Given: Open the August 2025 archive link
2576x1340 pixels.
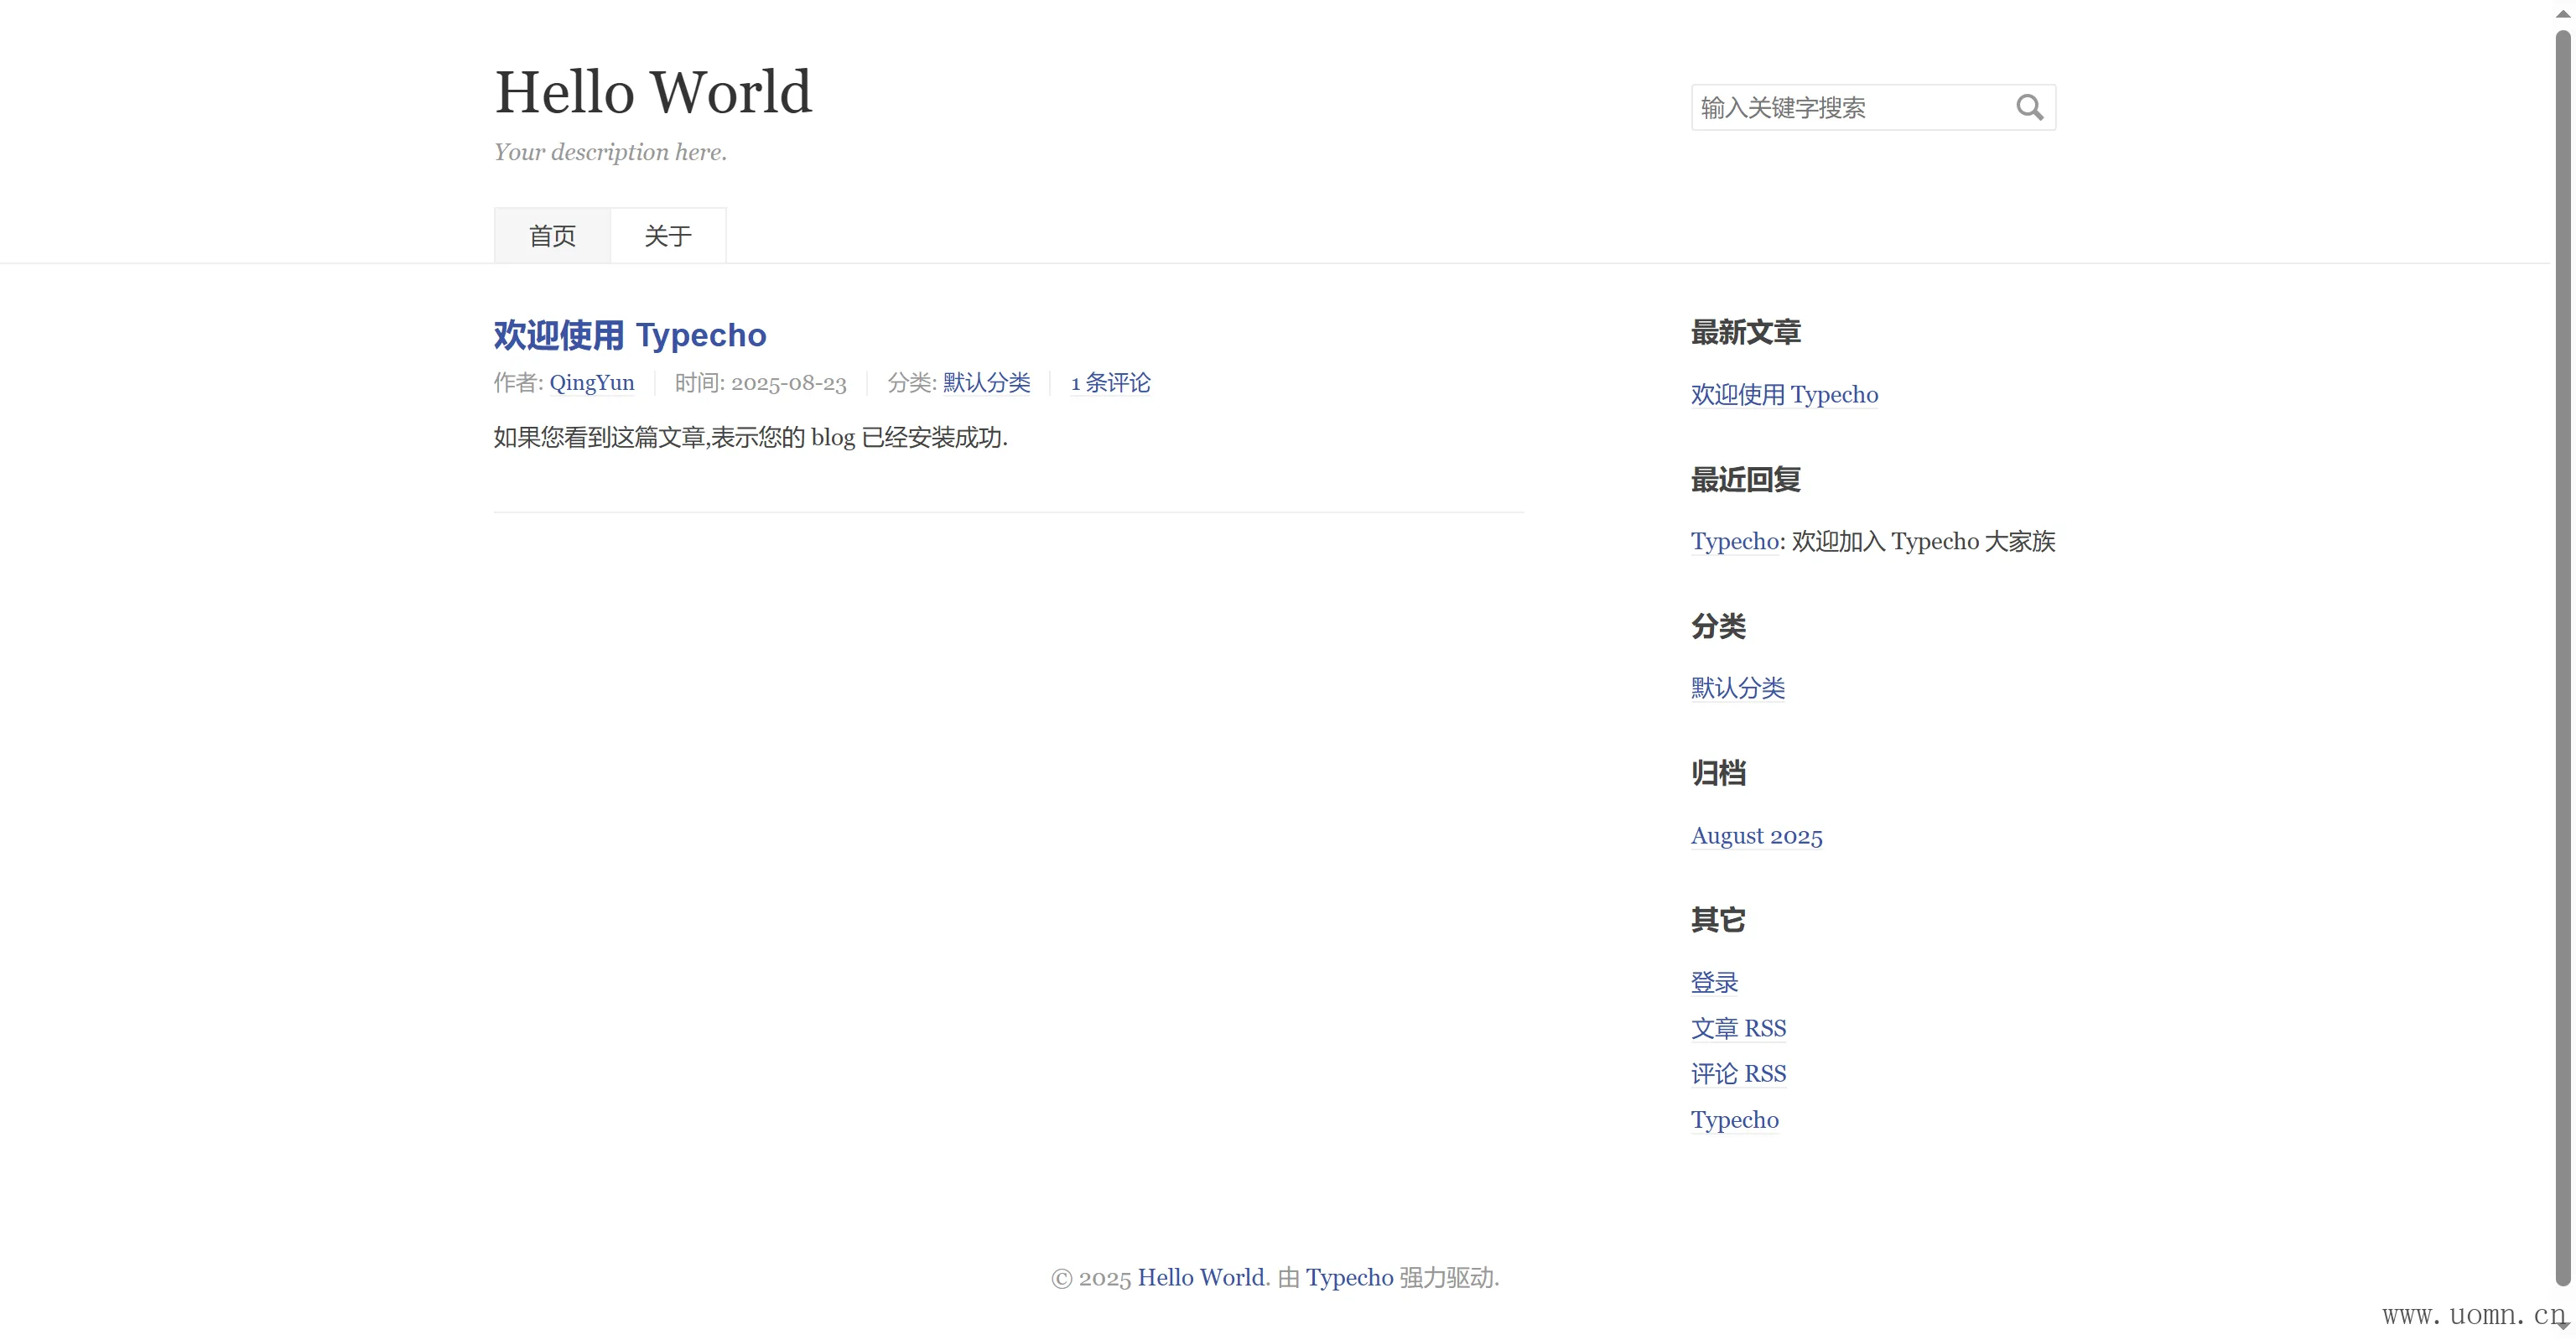Looking at the screenshot, I should pyautogui.click(x=1756, y=836).
